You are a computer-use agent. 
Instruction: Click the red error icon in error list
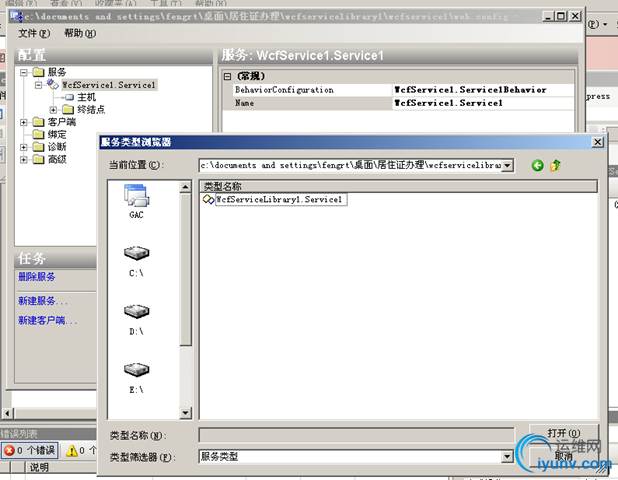tap(9, 450)
